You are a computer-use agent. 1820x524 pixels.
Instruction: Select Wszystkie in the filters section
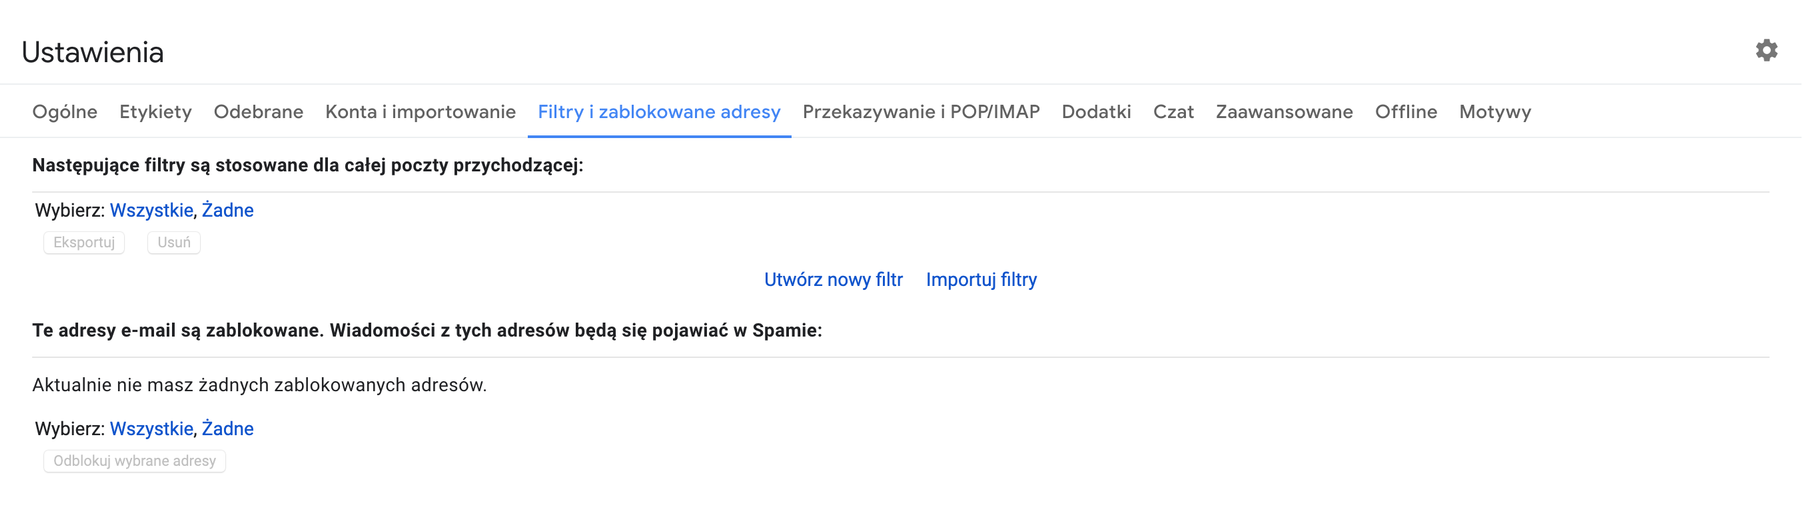click(x=151, y=210)
